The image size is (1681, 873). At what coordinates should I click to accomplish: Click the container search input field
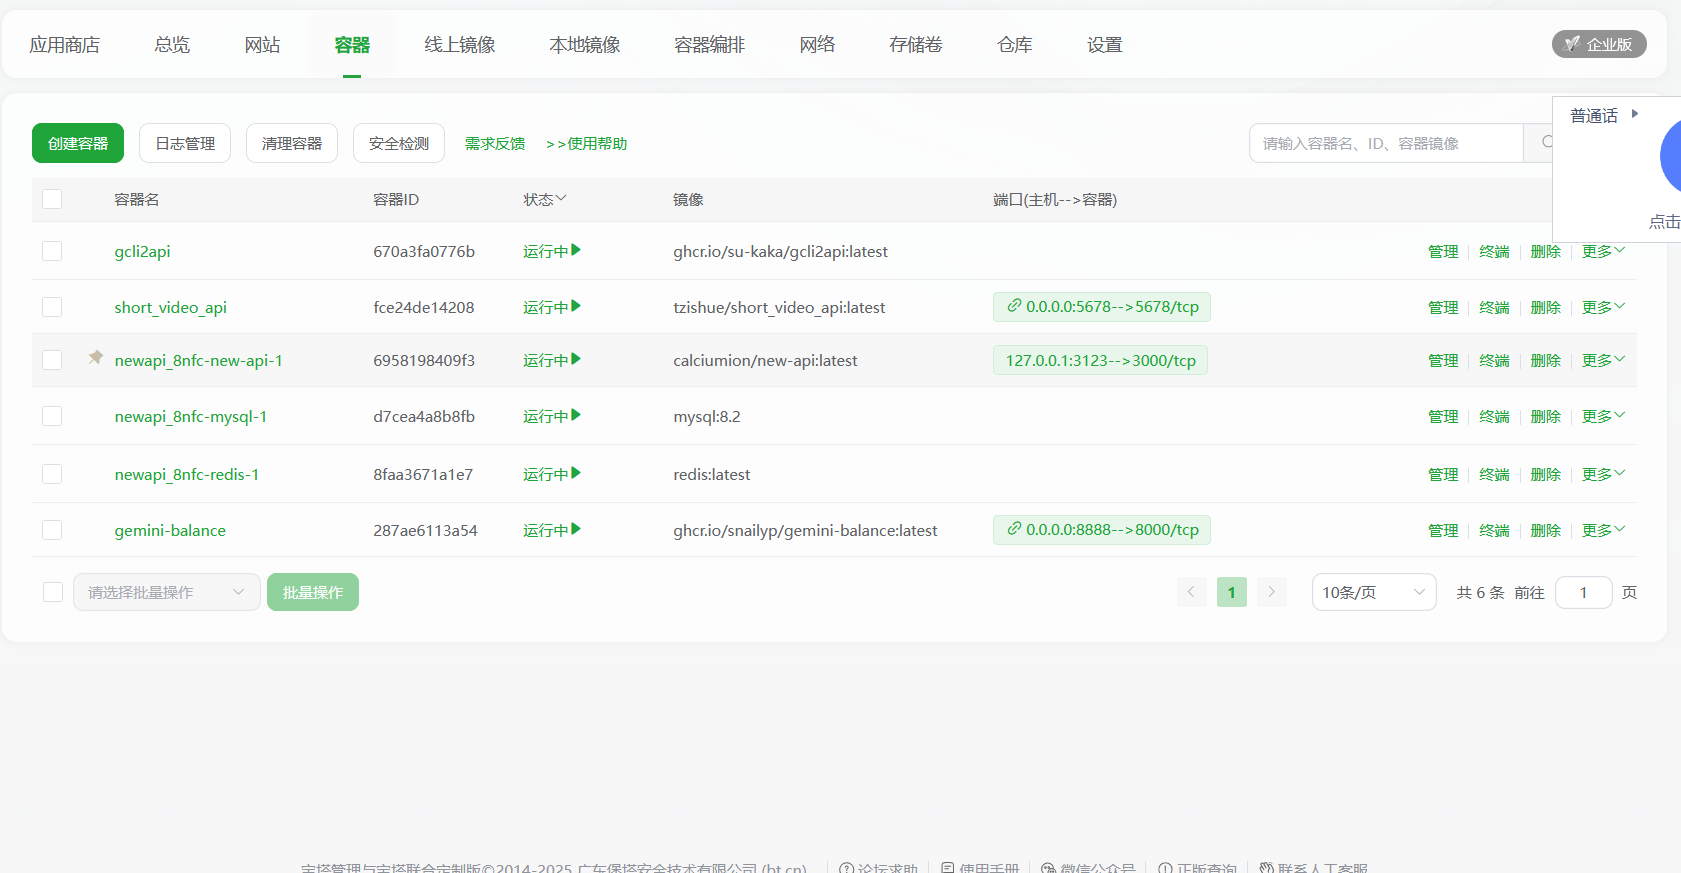1385,143
